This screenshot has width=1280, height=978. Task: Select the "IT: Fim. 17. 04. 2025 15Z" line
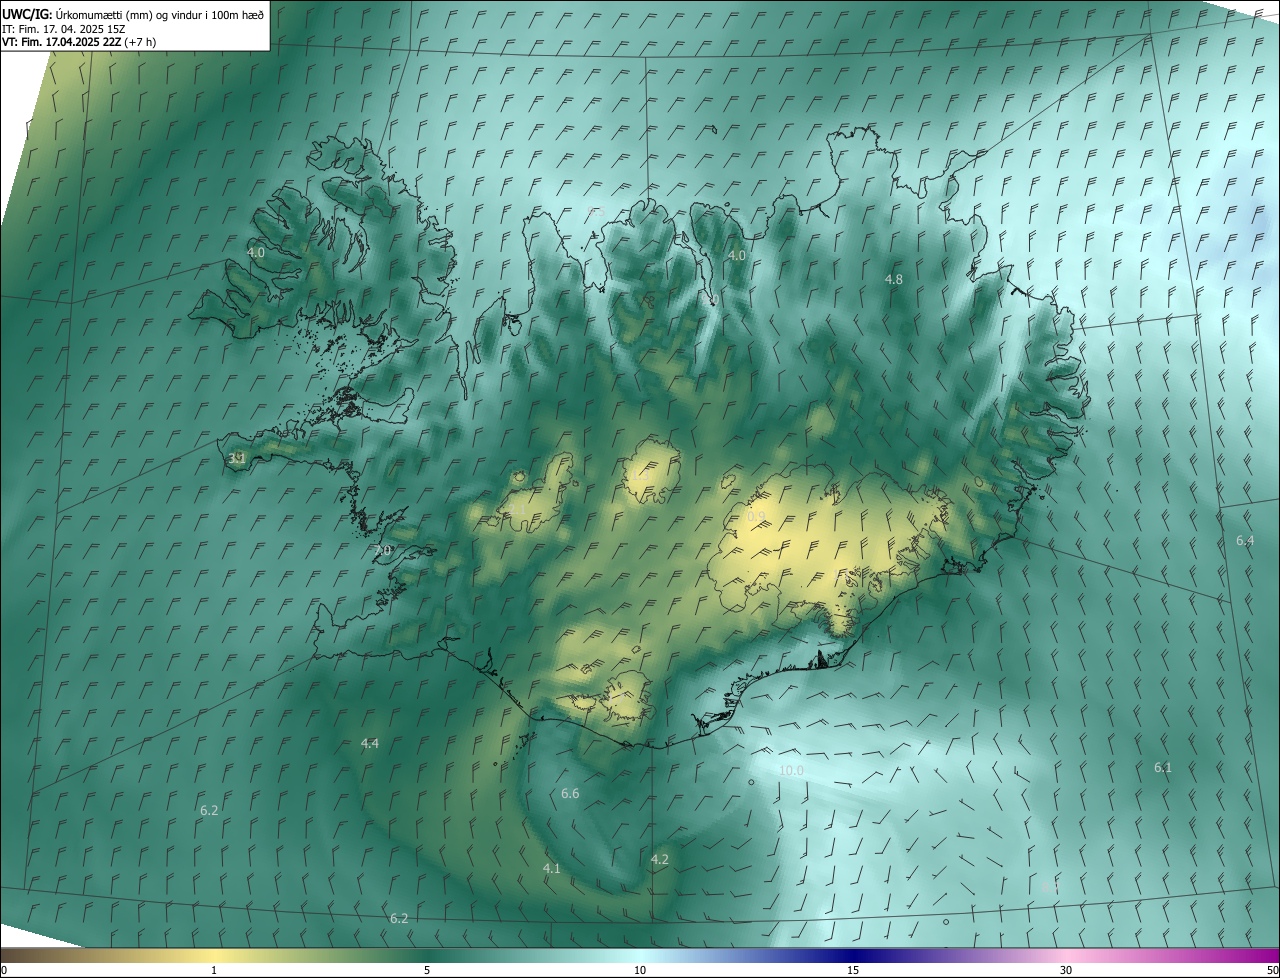pos(63,29)
